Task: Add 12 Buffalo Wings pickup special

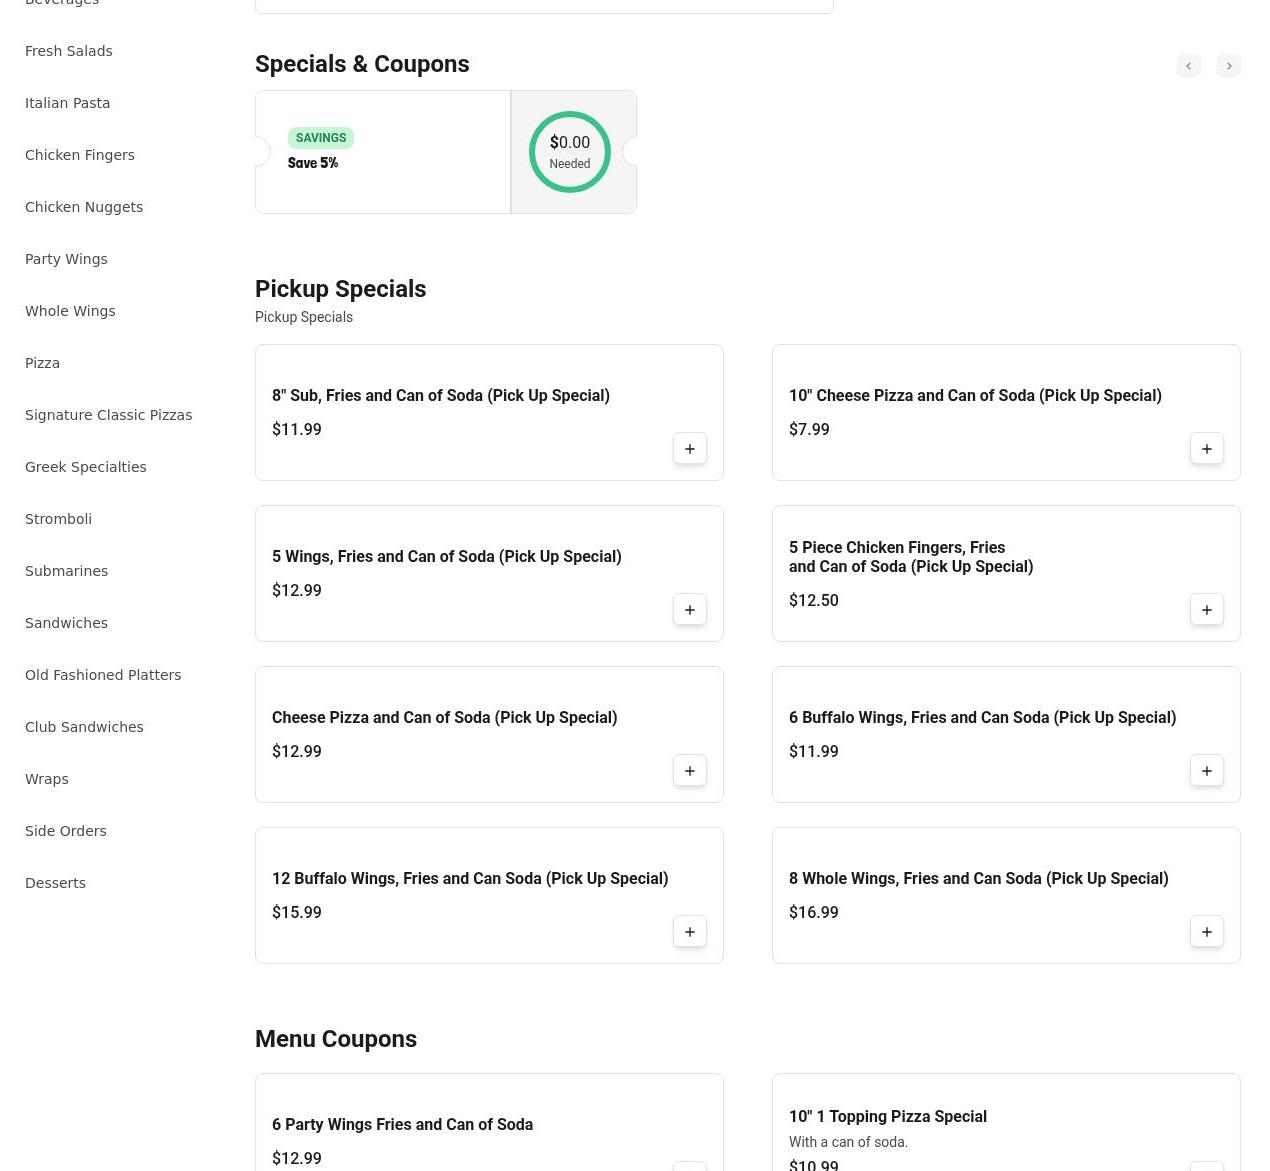Action: pos(689,932)
